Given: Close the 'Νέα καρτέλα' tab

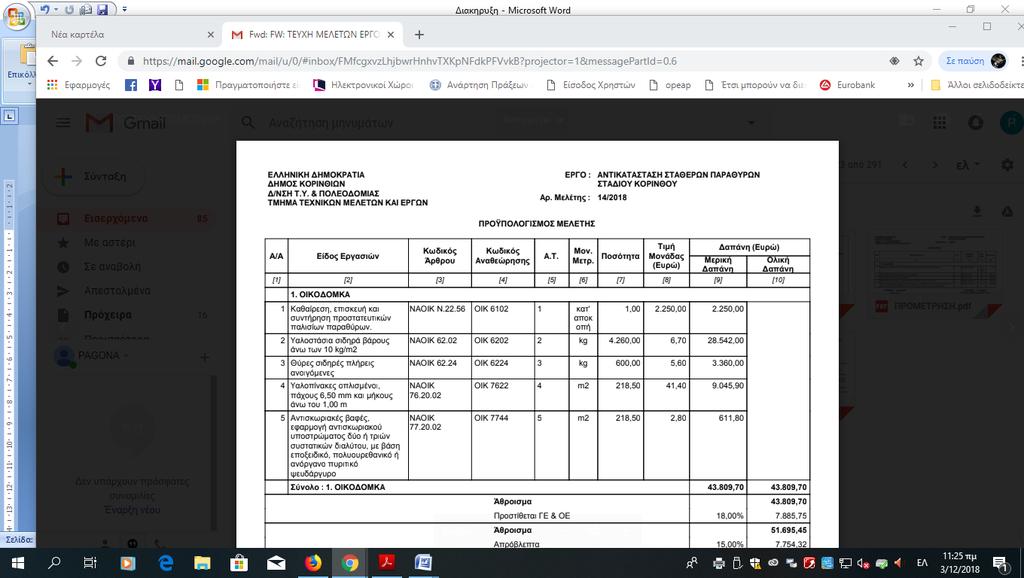Looking at the screenshot, I should [x=210, y=35].
